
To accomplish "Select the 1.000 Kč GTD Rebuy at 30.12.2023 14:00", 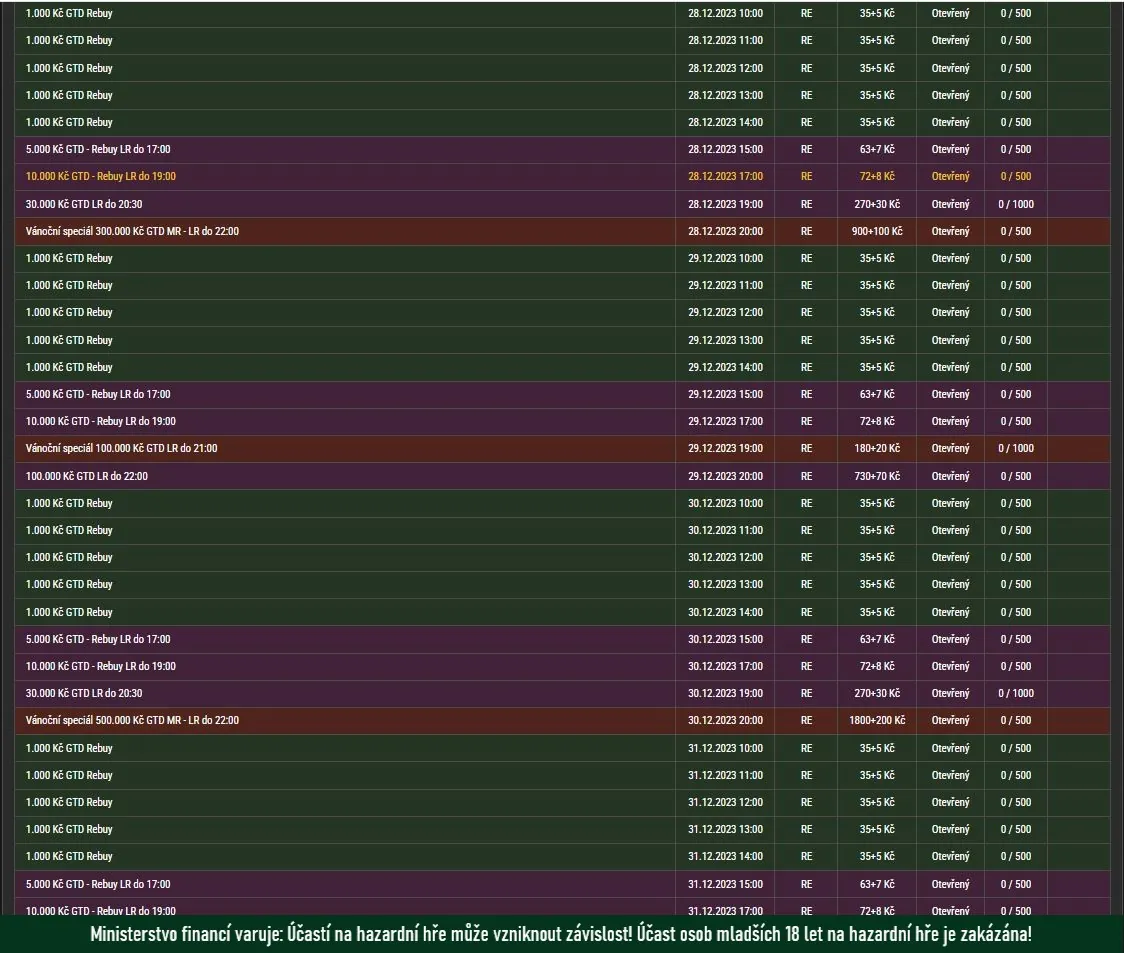I will coord(69,612).
